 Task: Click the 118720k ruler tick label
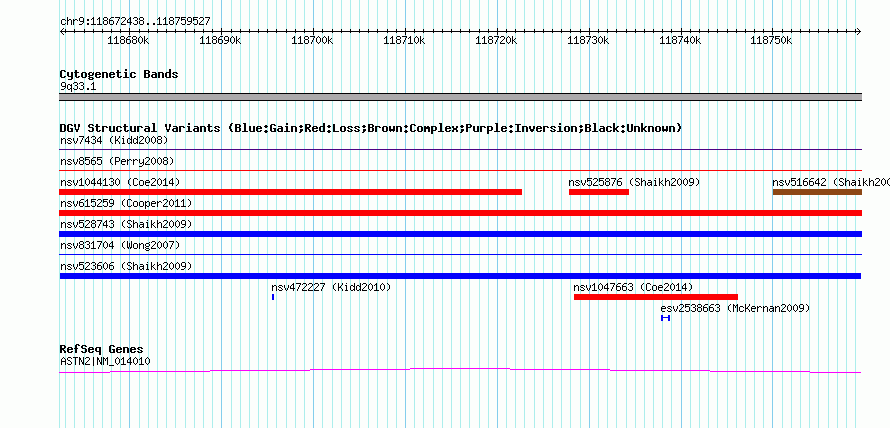(x=496, y=40)
